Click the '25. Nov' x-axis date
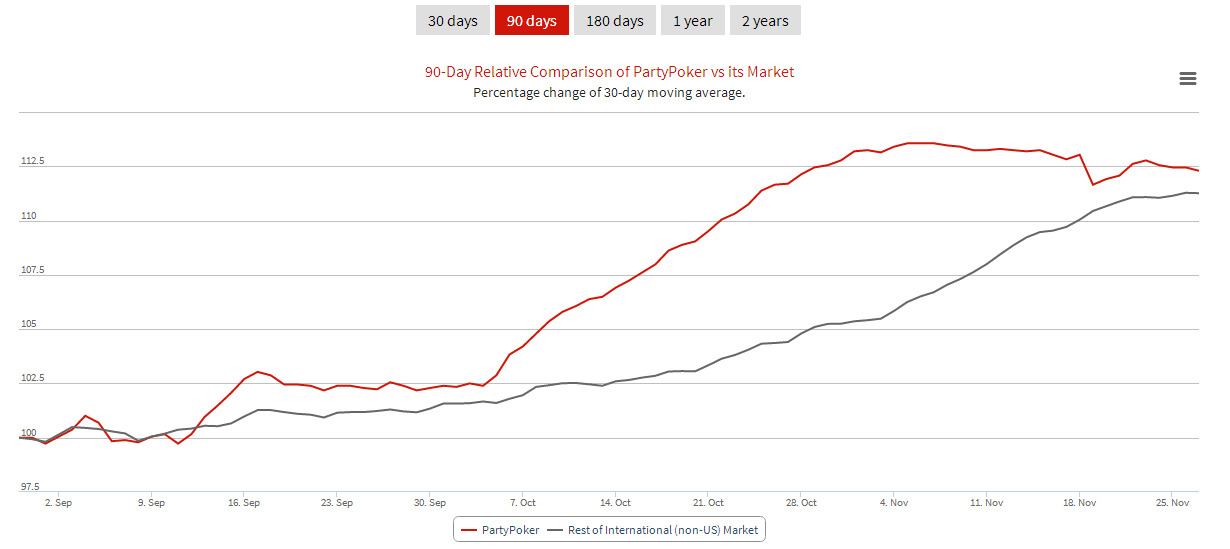1230x549 pixels. [1172, 503]
